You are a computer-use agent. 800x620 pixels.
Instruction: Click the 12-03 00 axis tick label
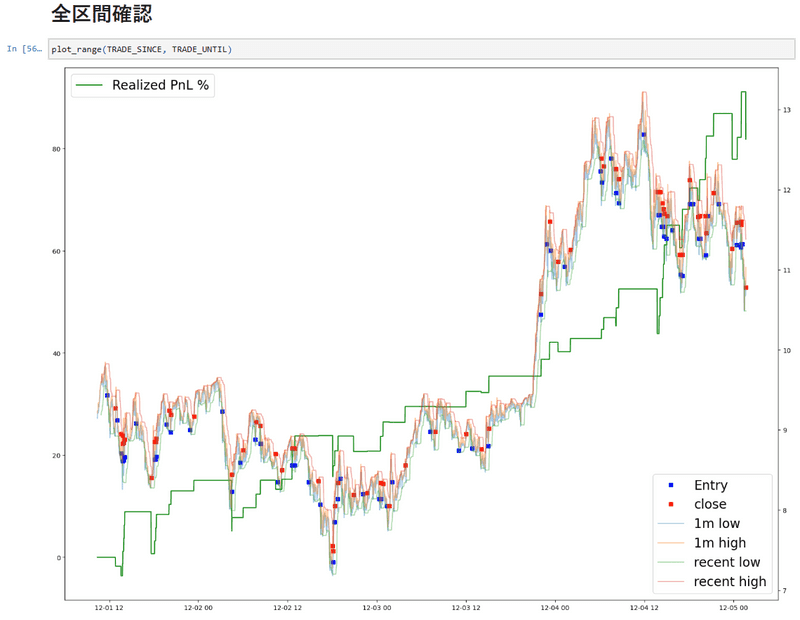pos(379,606)
